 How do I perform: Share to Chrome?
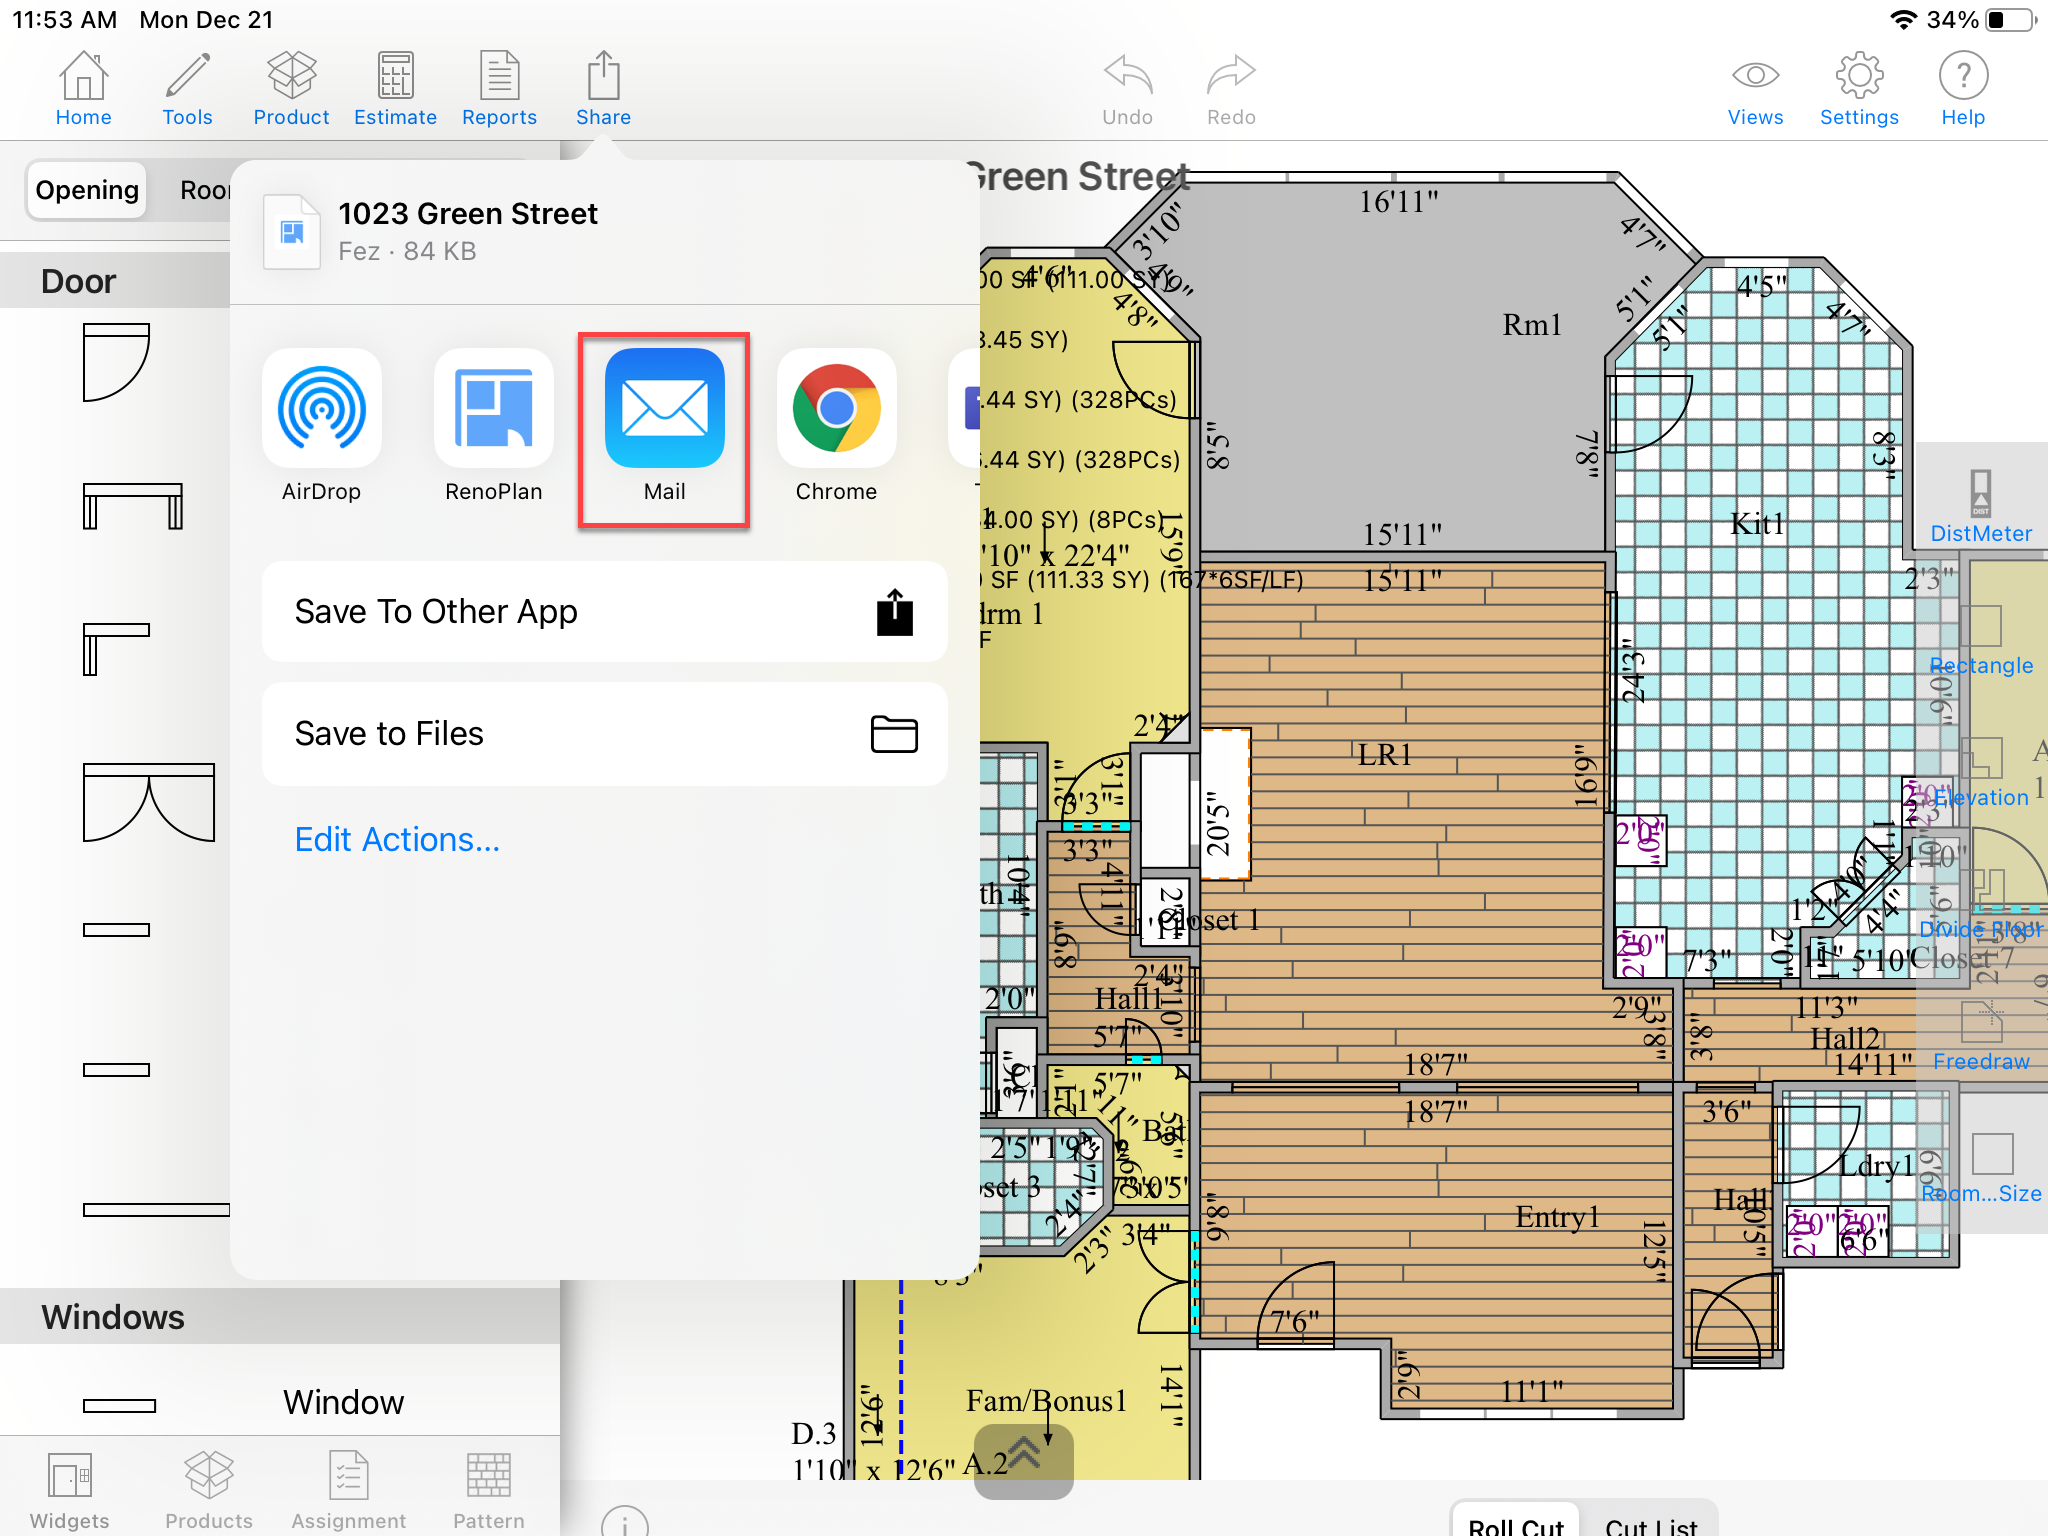tap(836, 409)
